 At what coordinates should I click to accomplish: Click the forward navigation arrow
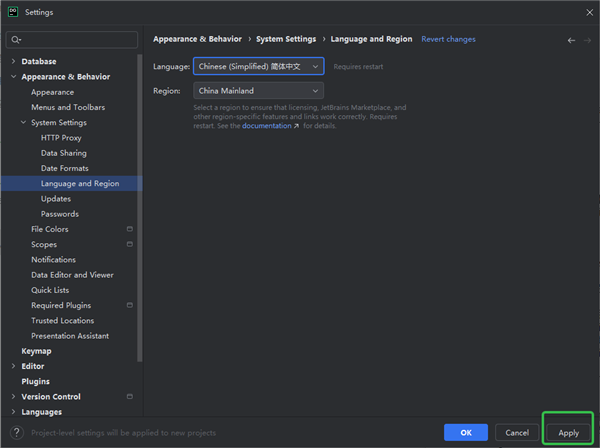point(586,40)
